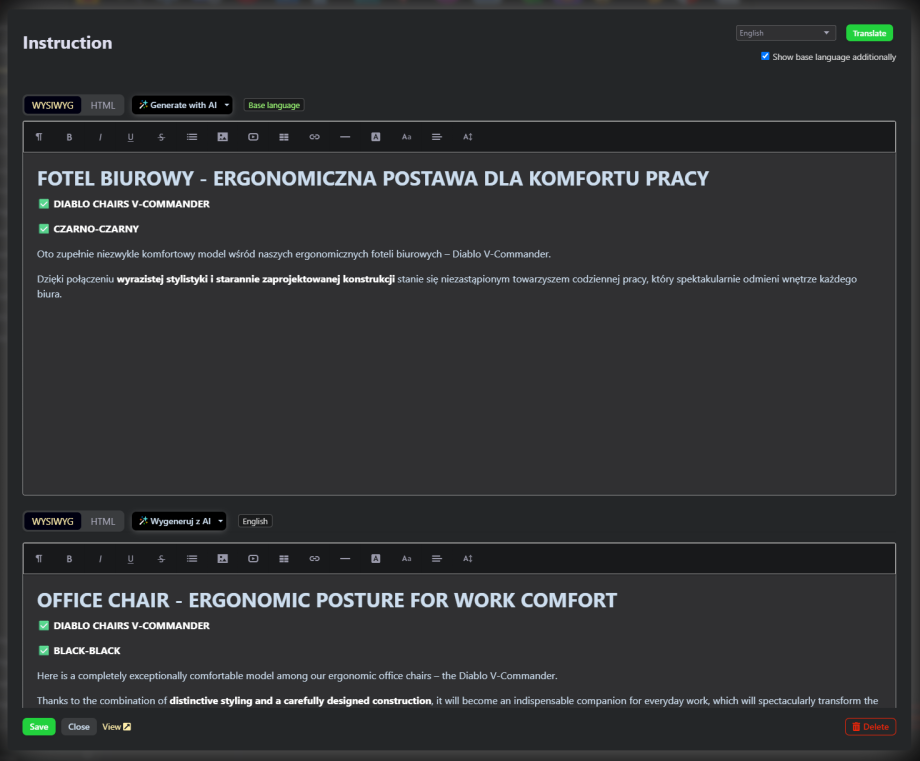The image size is (920, 761).
Task: Apply underline in the base language editor
Action: coord(130,137)
